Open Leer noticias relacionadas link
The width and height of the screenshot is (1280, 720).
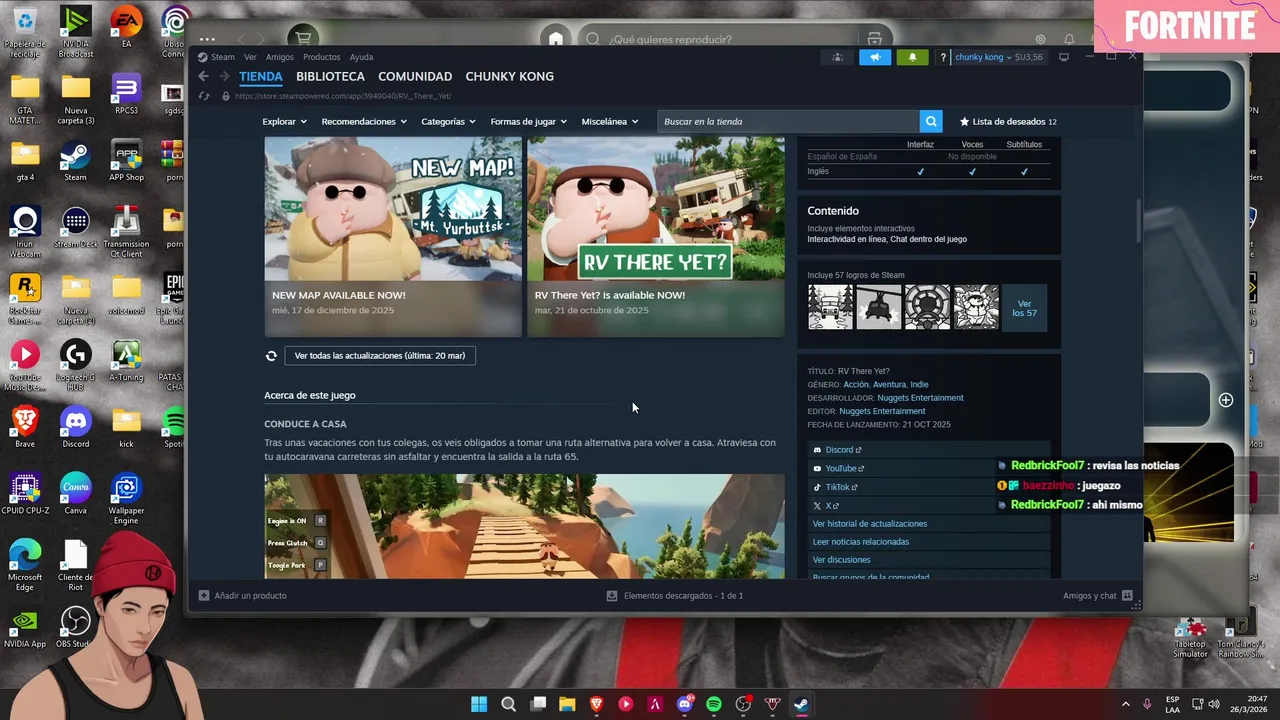click(861, 542)
